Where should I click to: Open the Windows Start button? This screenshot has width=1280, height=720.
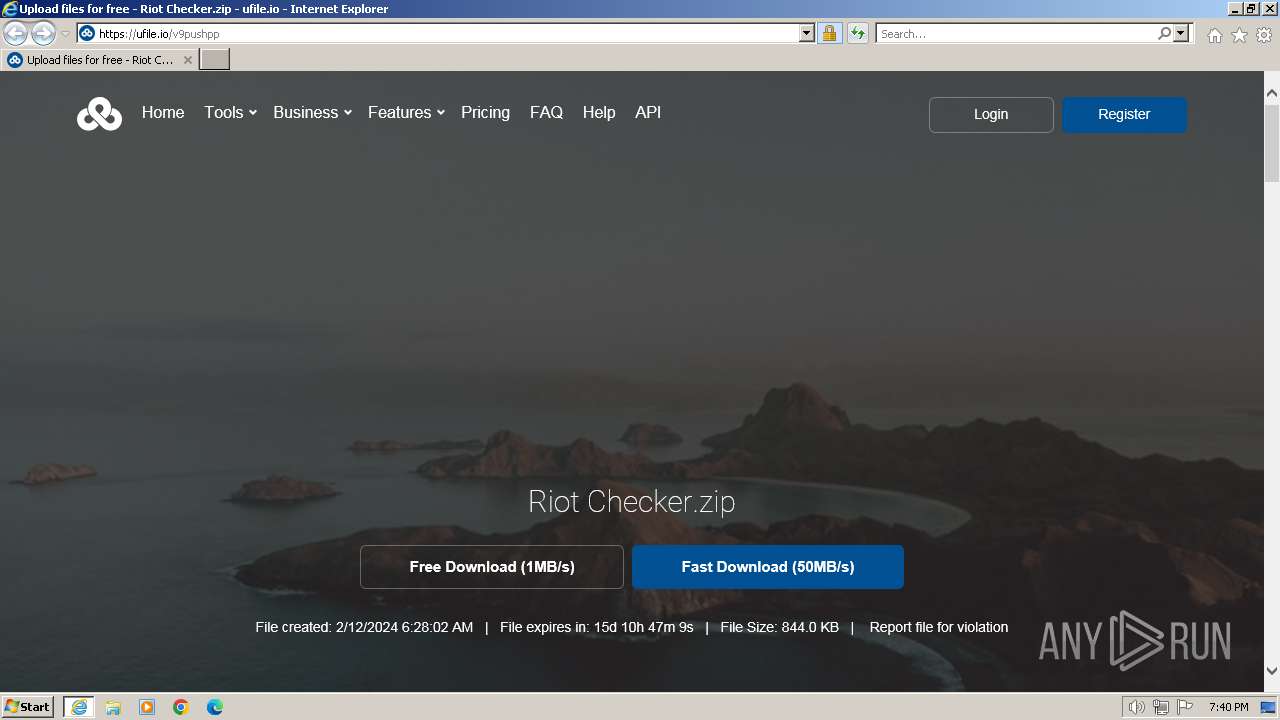click(28, 707)
